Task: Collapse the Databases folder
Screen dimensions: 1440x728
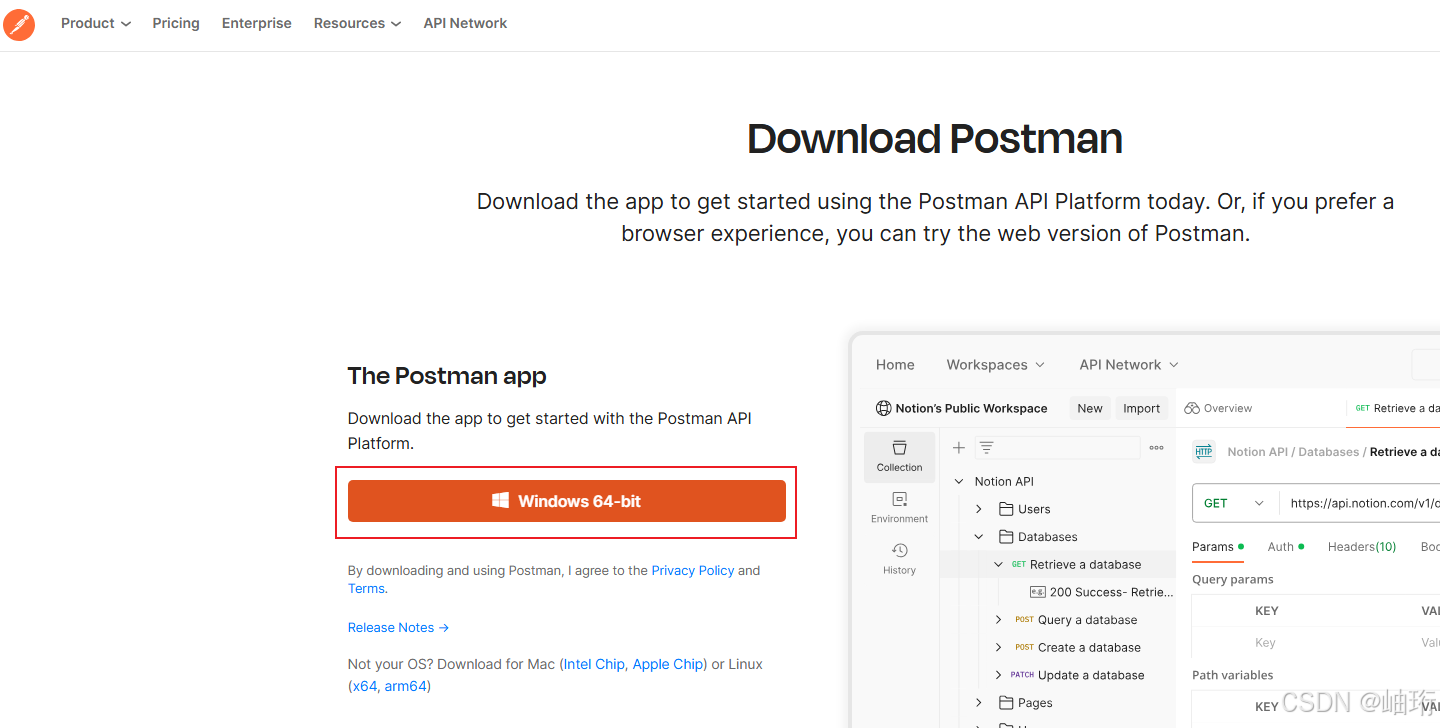Action: pyautogui.click(x=979, y=537)
